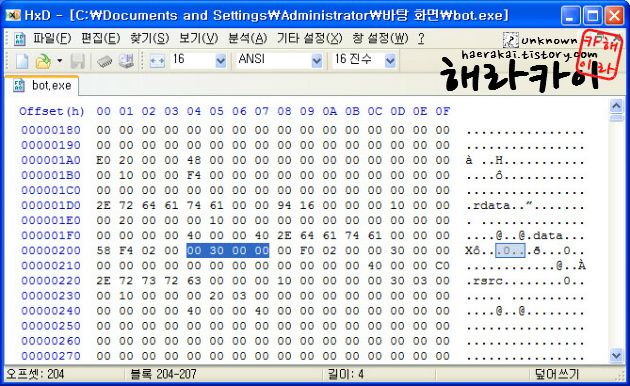Minimize the HxD window
630x386 pixels.
[x=571, y=16]
